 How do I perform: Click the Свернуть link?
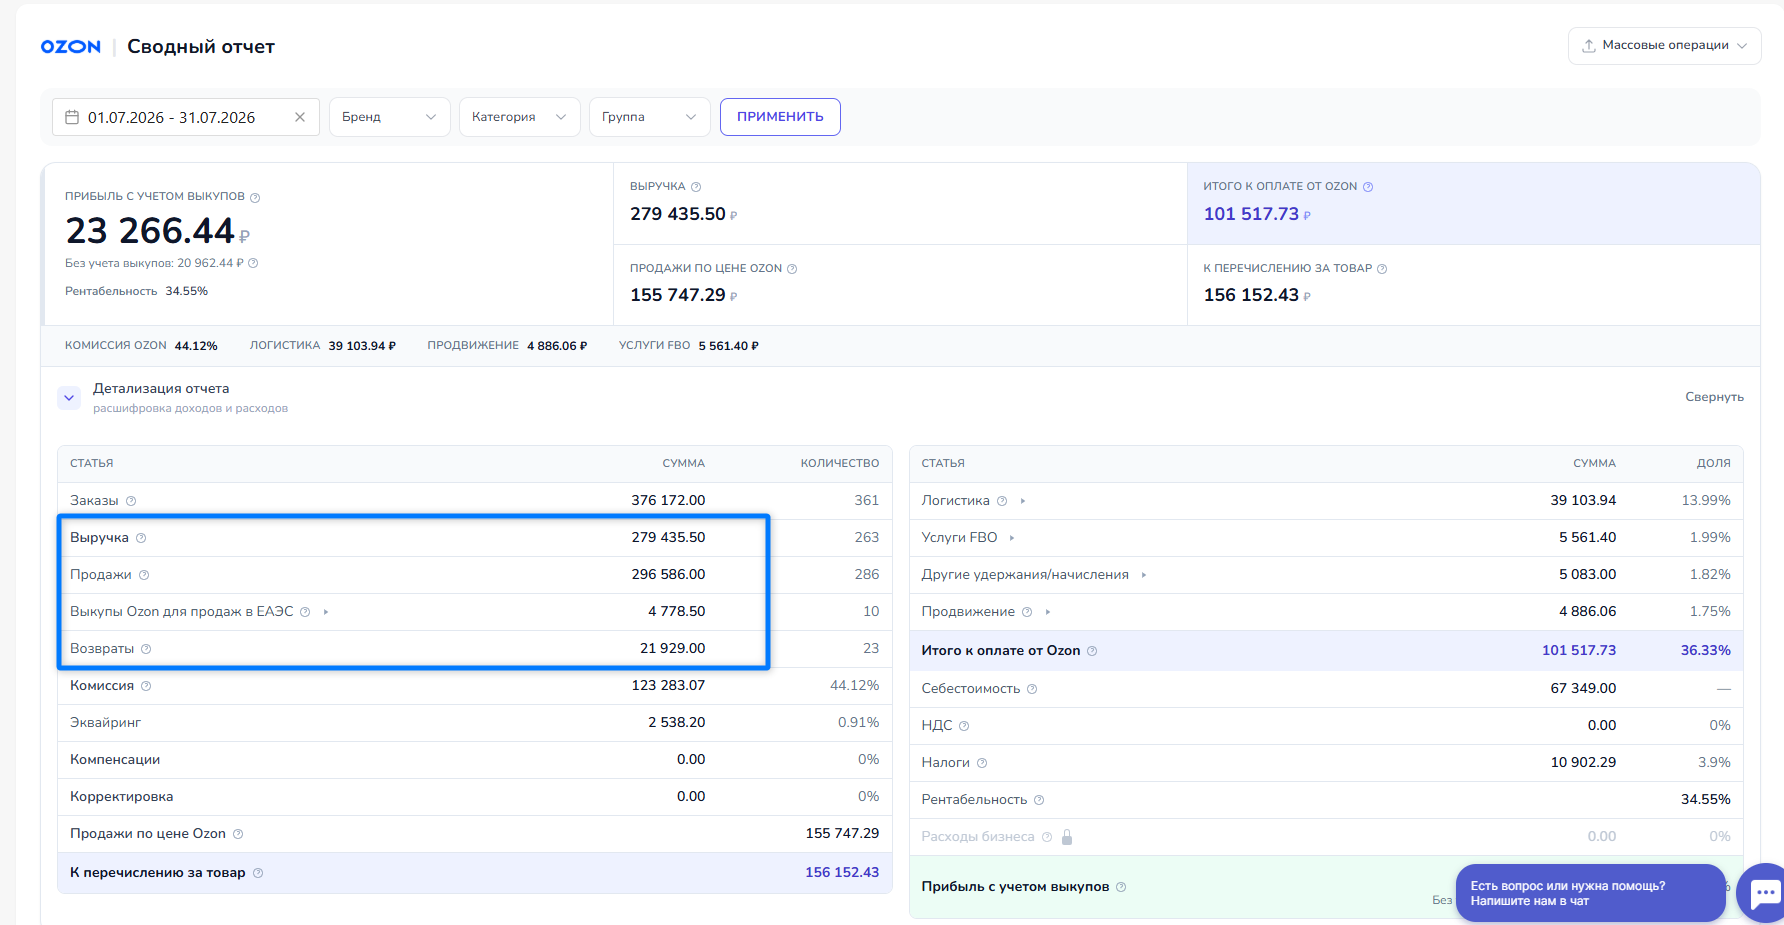coord(1714,397)
